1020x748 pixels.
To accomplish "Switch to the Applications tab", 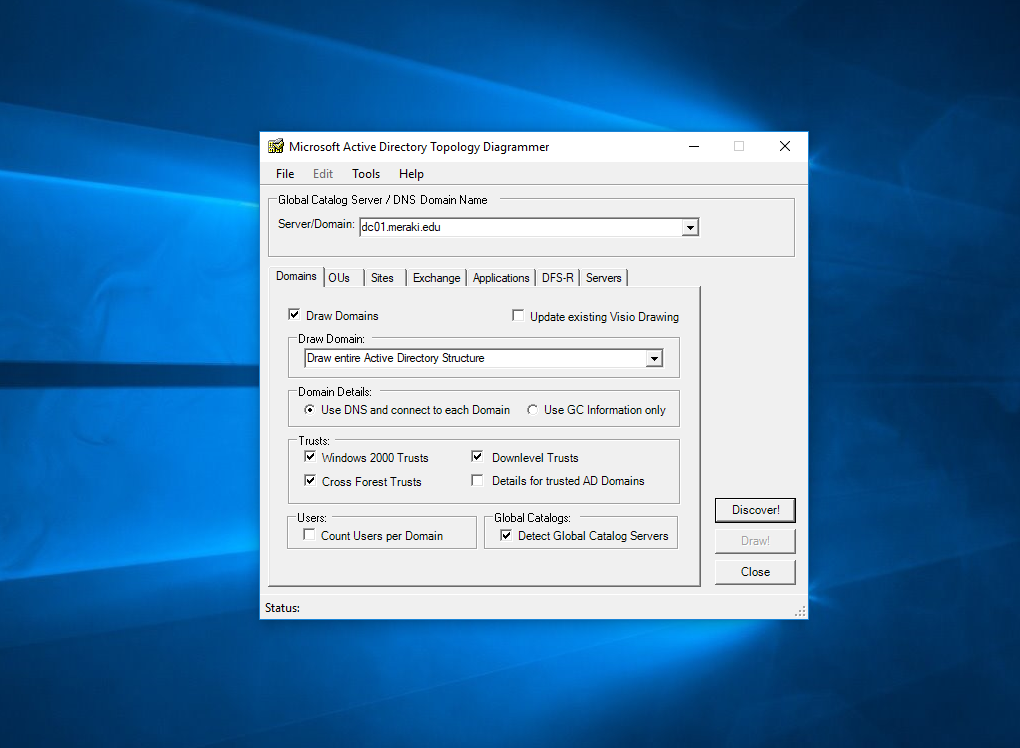I will (501, 278).
